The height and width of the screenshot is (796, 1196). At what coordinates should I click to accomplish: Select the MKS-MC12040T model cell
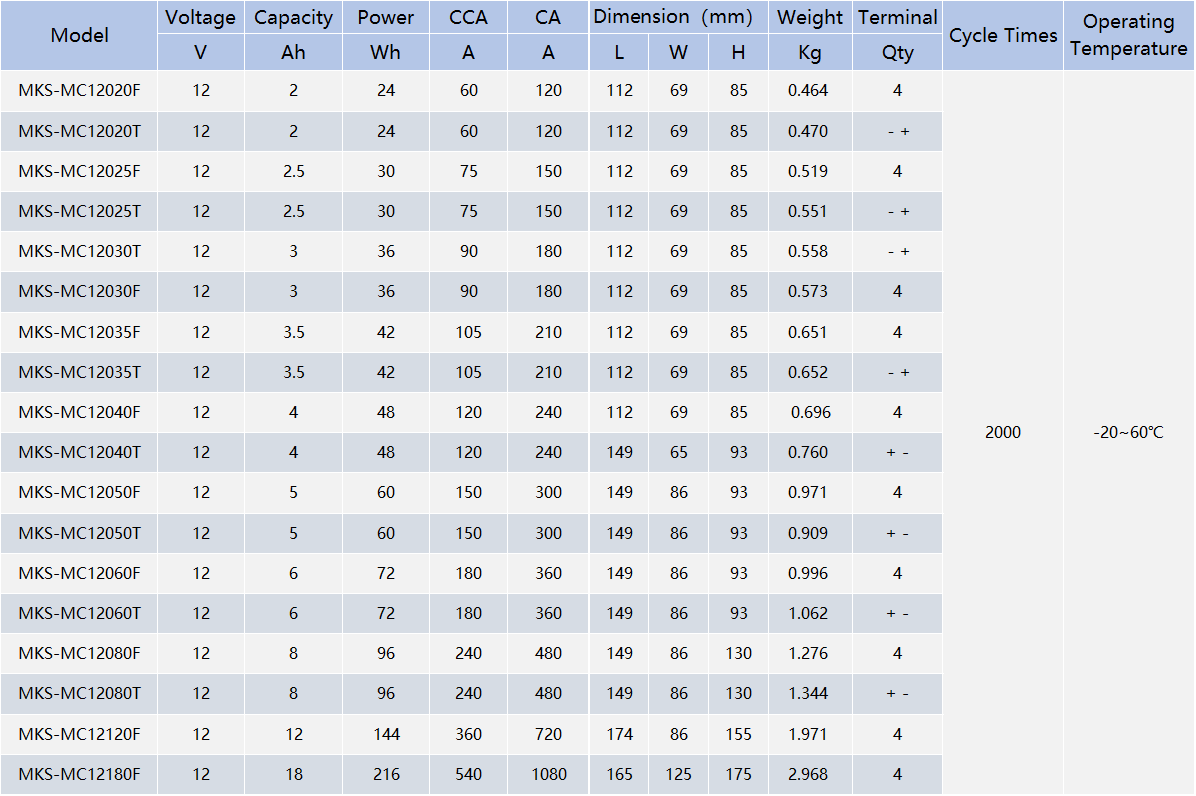79,453
